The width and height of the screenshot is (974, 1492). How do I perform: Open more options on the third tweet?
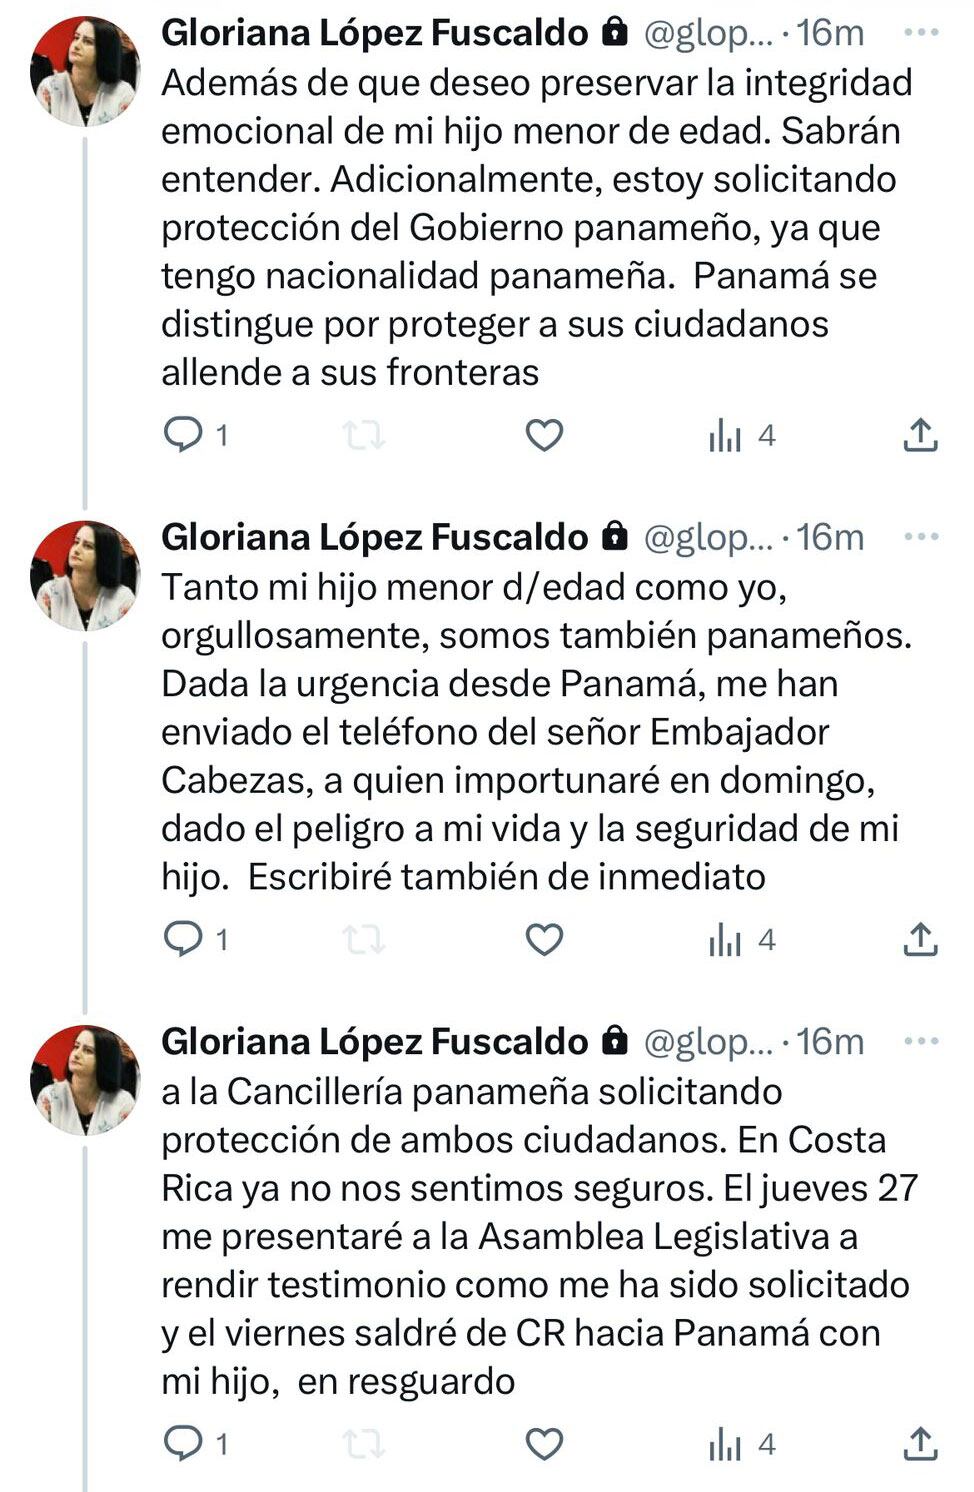click(920, 1041)
